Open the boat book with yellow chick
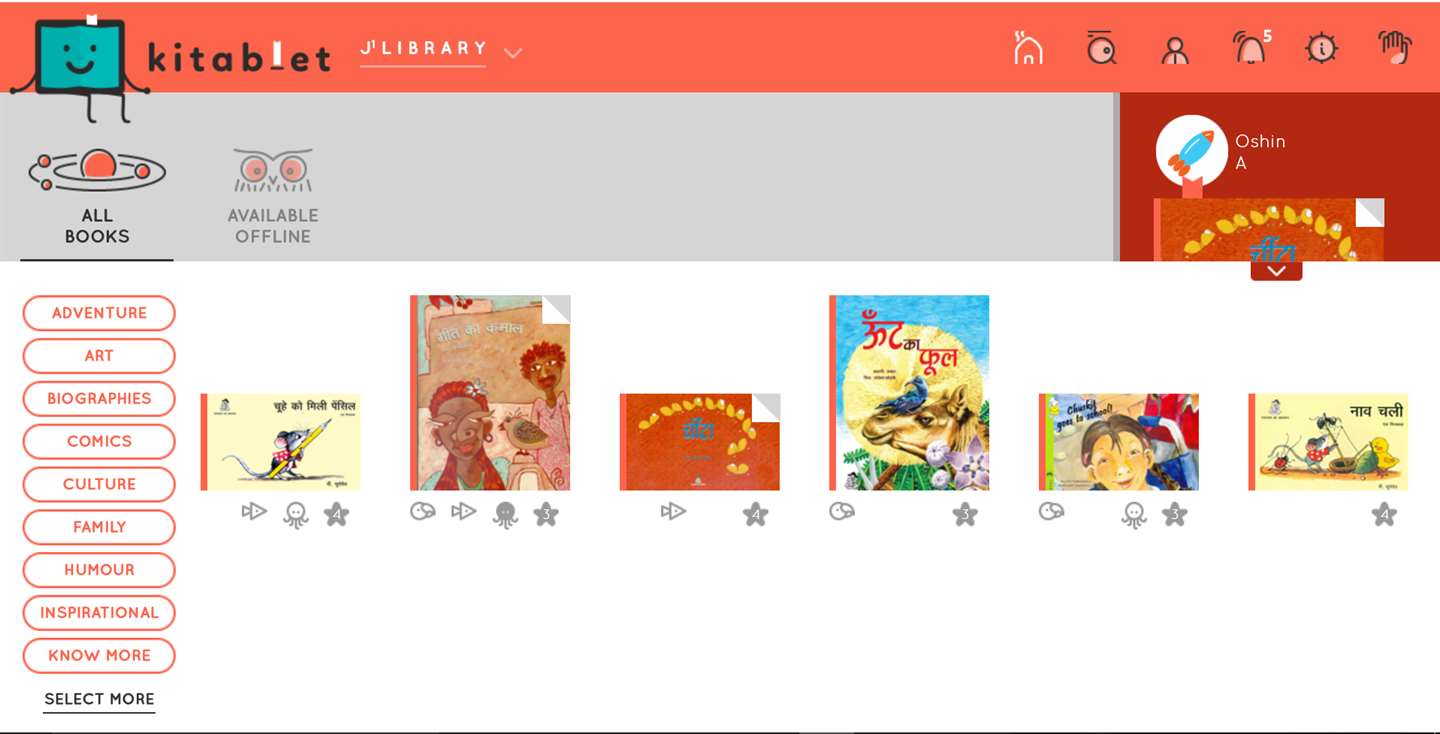 (x=1328, y=442)
